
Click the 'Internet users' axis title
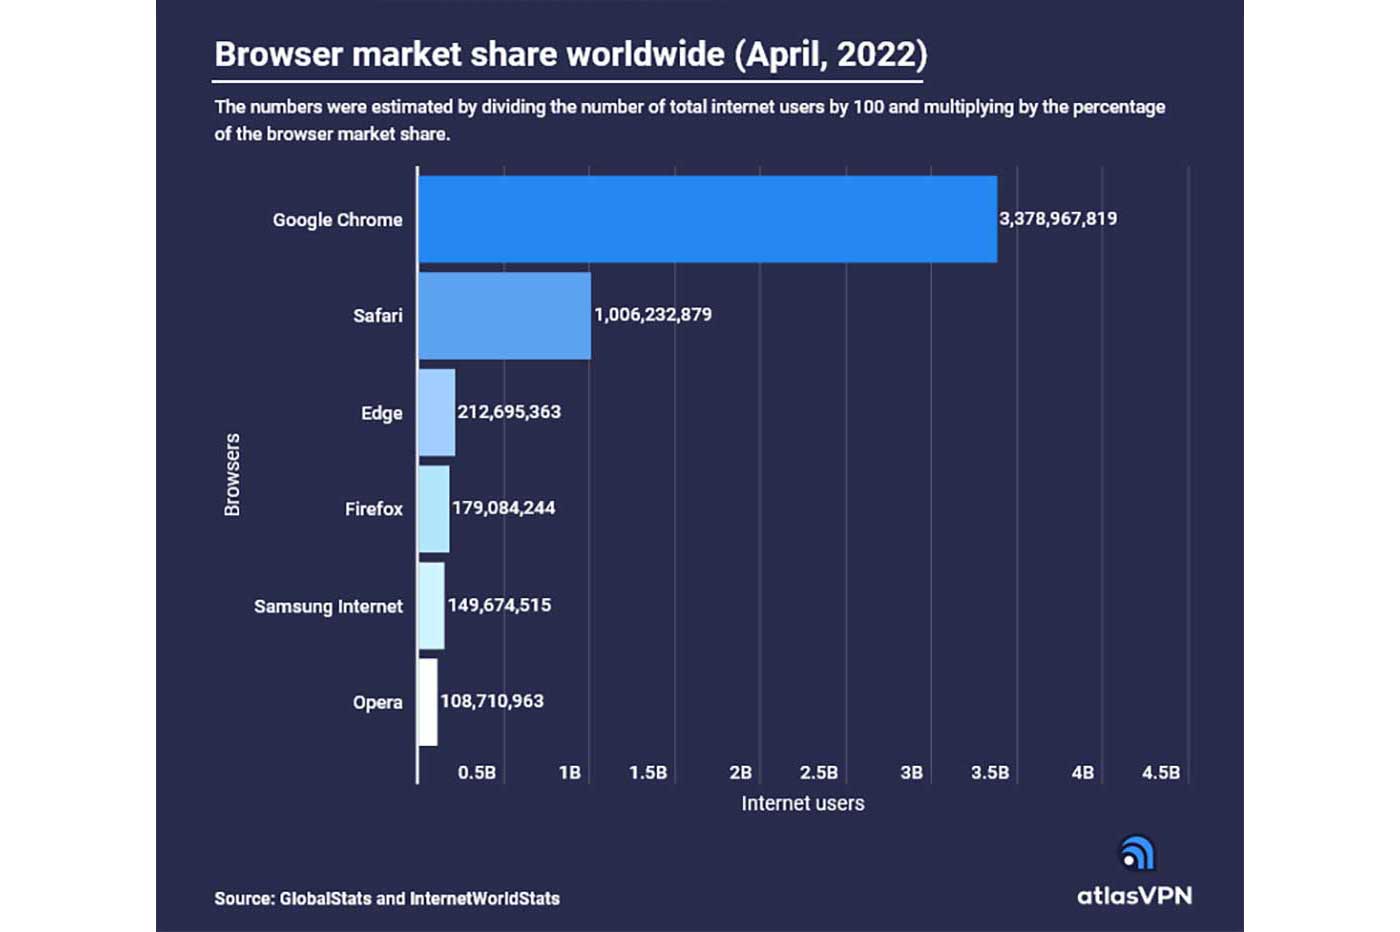point(803,803)
